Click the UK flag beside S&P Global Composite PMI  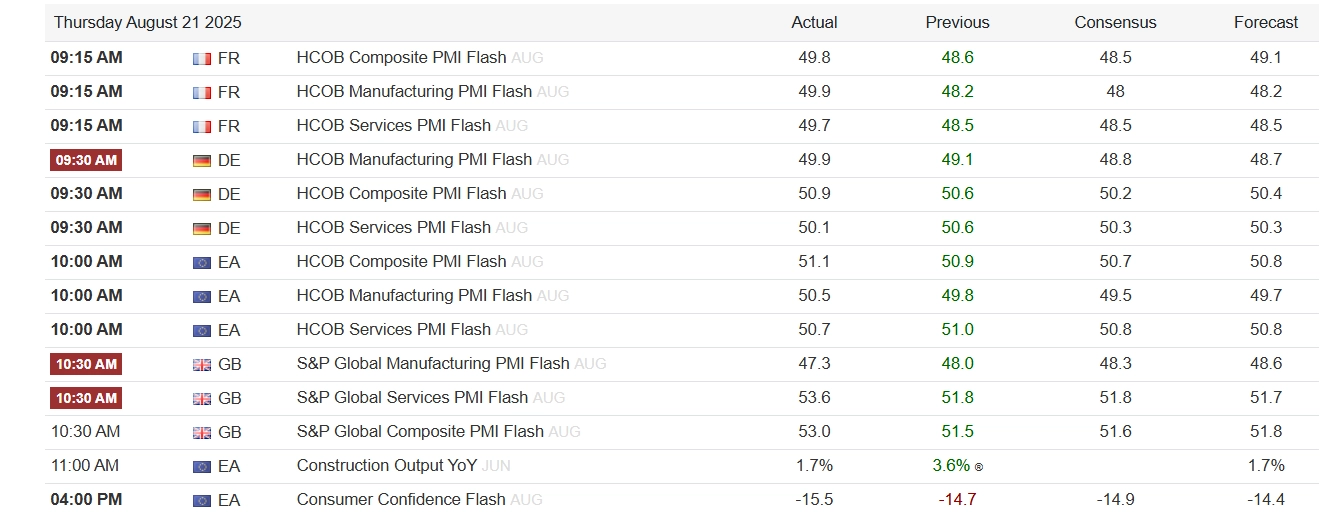pyautogui.click(x=201, y=432)
